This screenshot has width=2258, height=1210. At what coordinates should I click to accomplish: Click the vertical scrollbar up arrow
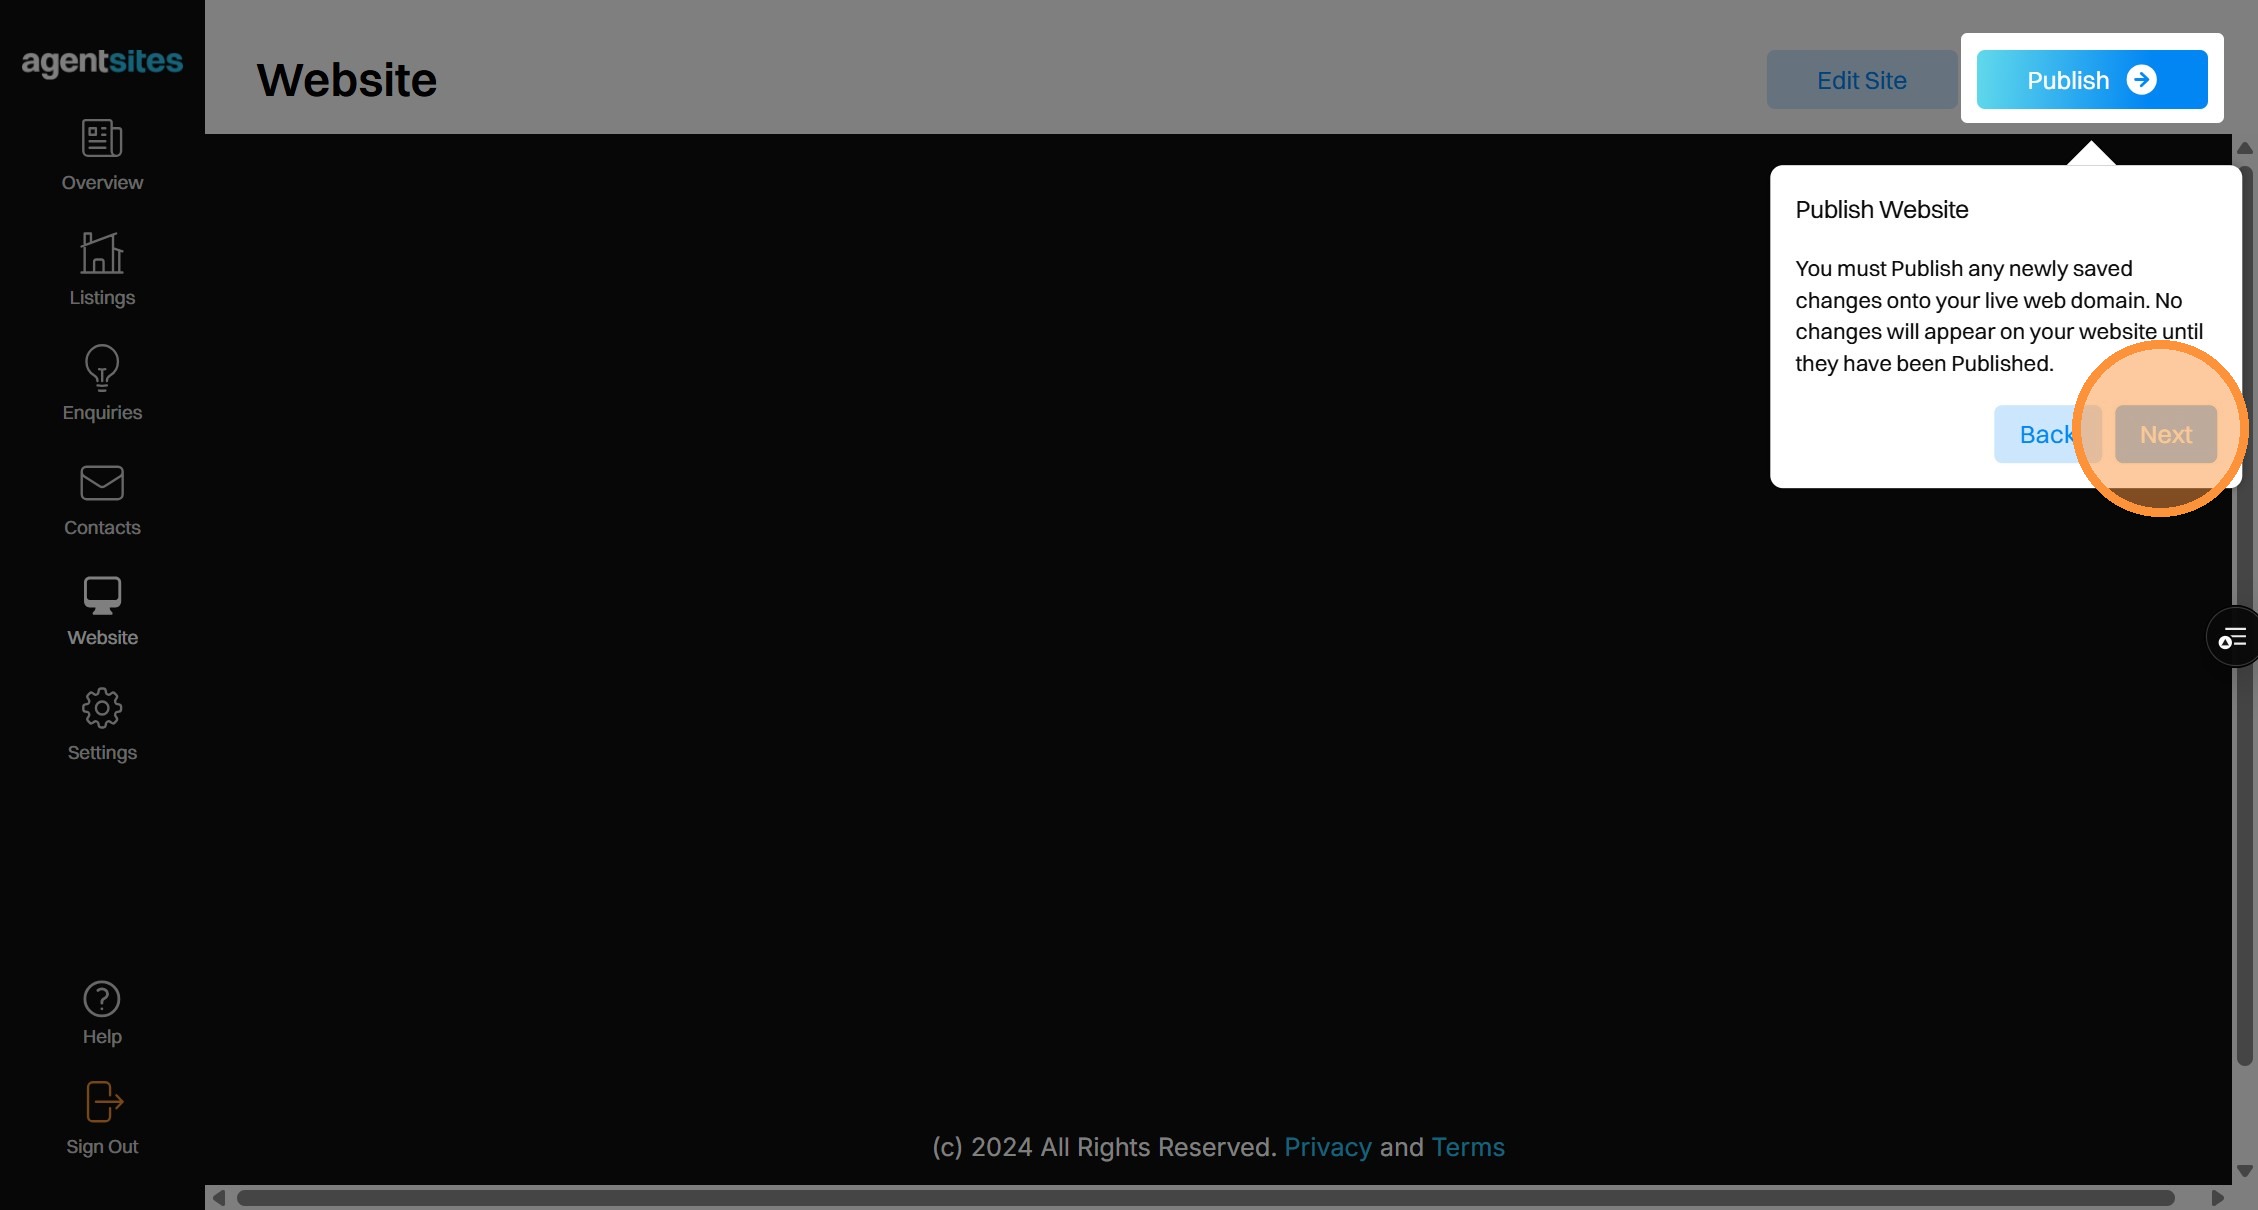[2244, 148]
